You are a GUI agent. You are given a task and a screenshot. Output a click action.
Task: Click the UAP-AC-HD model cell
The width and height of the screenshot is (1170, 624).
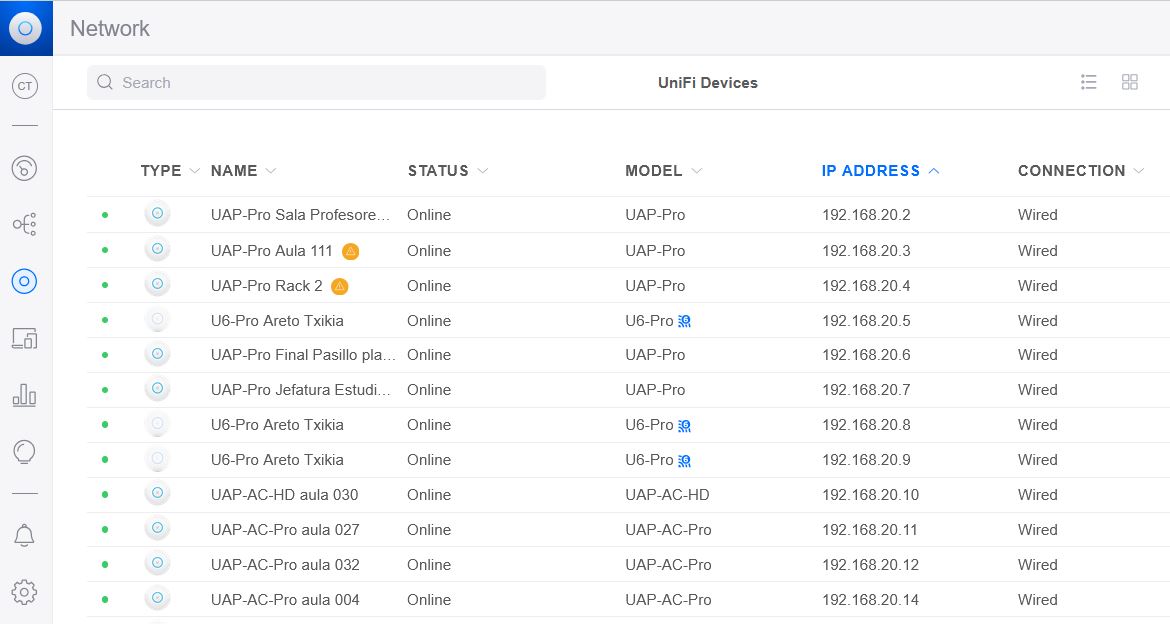click(x=667, y=495)
